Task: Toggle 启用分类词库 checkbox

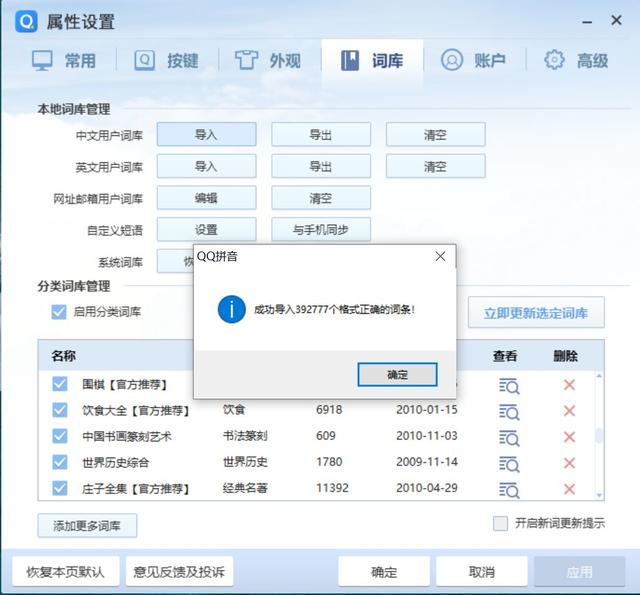Action: [59, 312]
